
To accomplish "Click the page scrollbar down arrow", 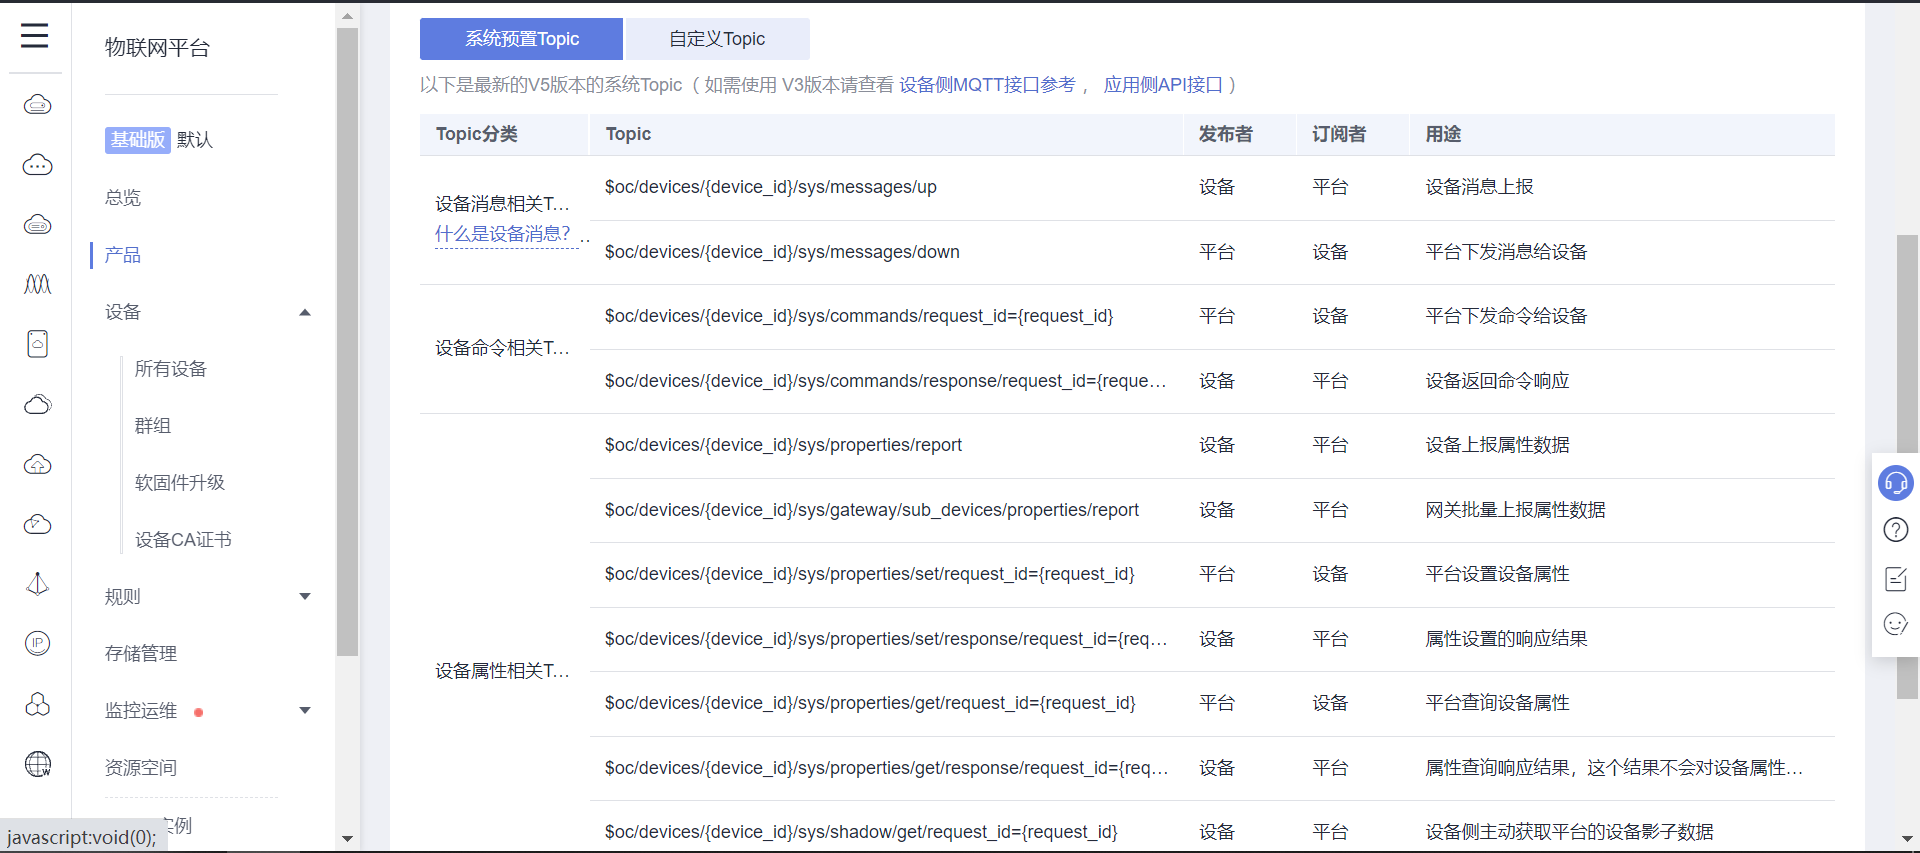I will [1907, 839].
